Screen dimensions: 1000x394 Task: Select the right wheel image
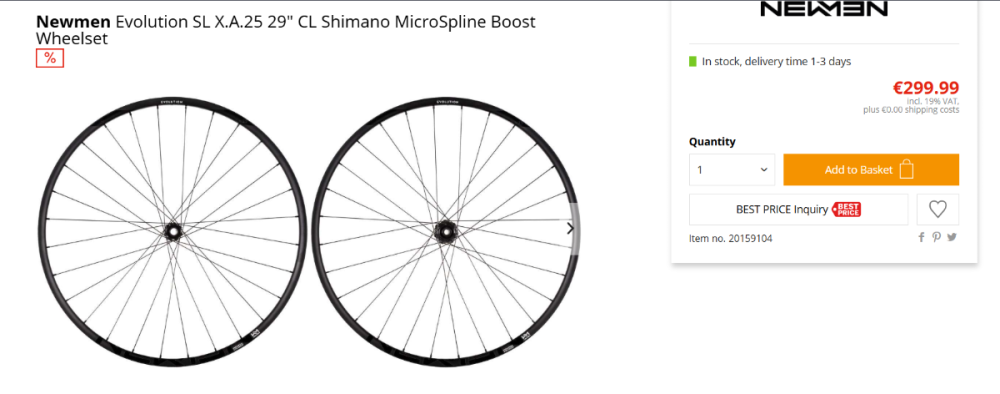coord(445,231)
